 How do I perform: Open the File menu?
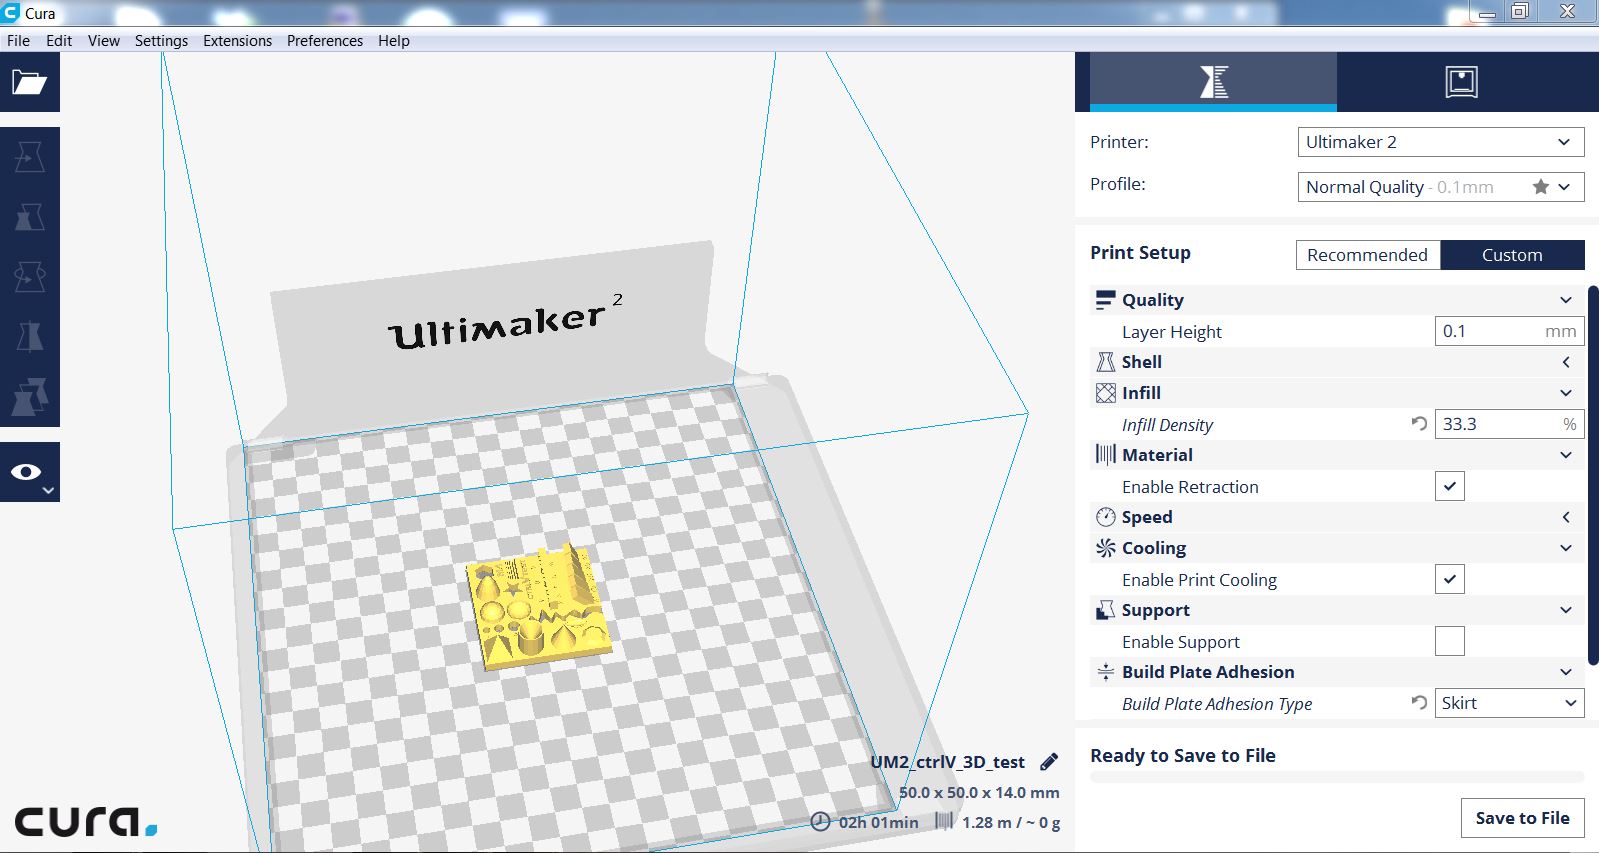(18, 41)
